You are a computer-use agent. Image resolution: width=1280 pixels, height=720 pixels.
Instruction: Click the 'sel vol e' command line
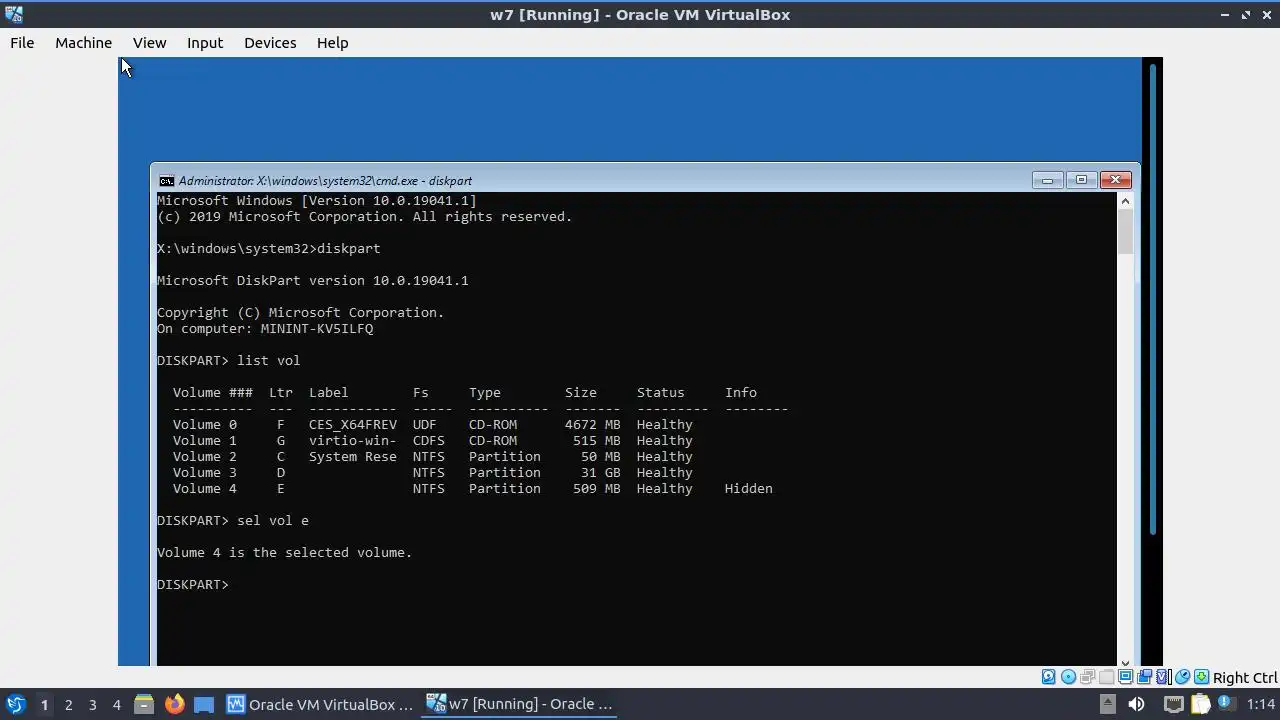(x=233, y=521)
